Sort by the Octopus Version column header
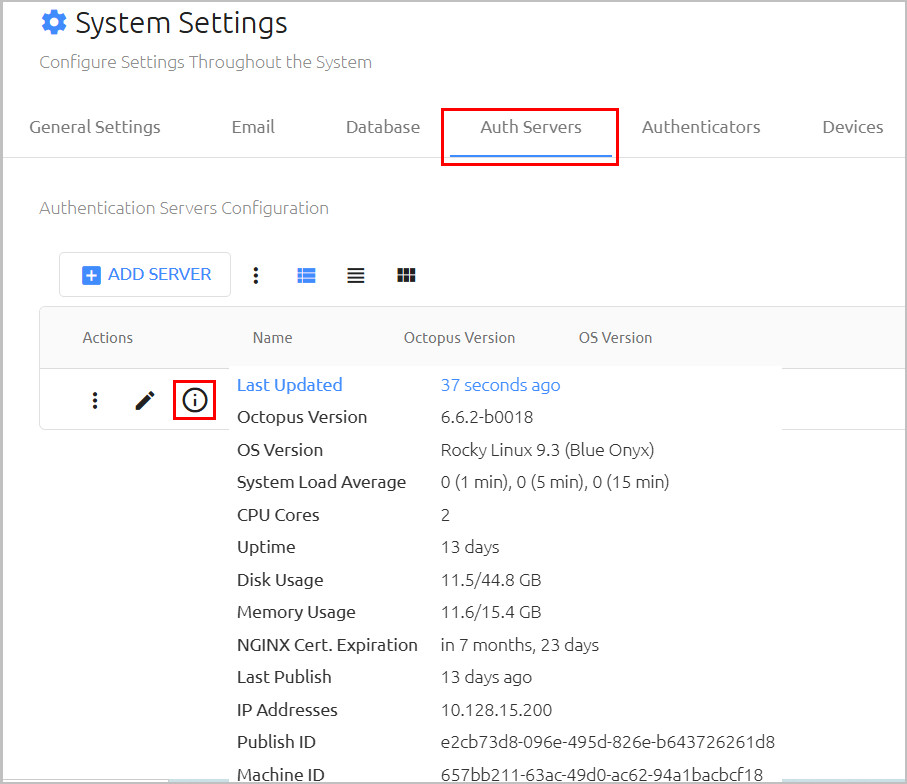 pyautogui.click(x=459, y=337)
